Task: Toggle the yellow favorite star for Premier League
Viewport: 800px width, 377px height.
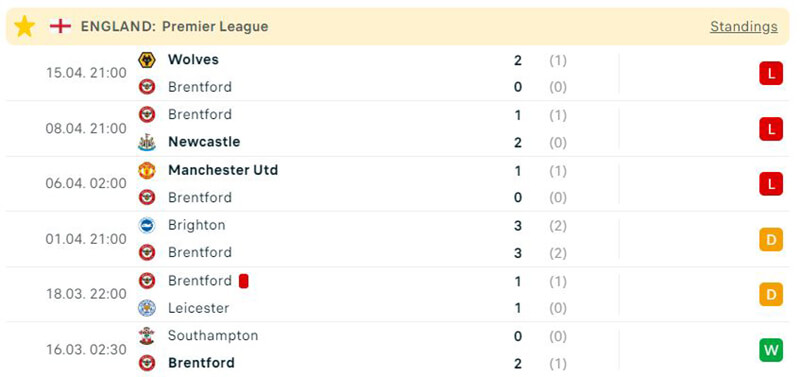Action: [x=24, y=26]
